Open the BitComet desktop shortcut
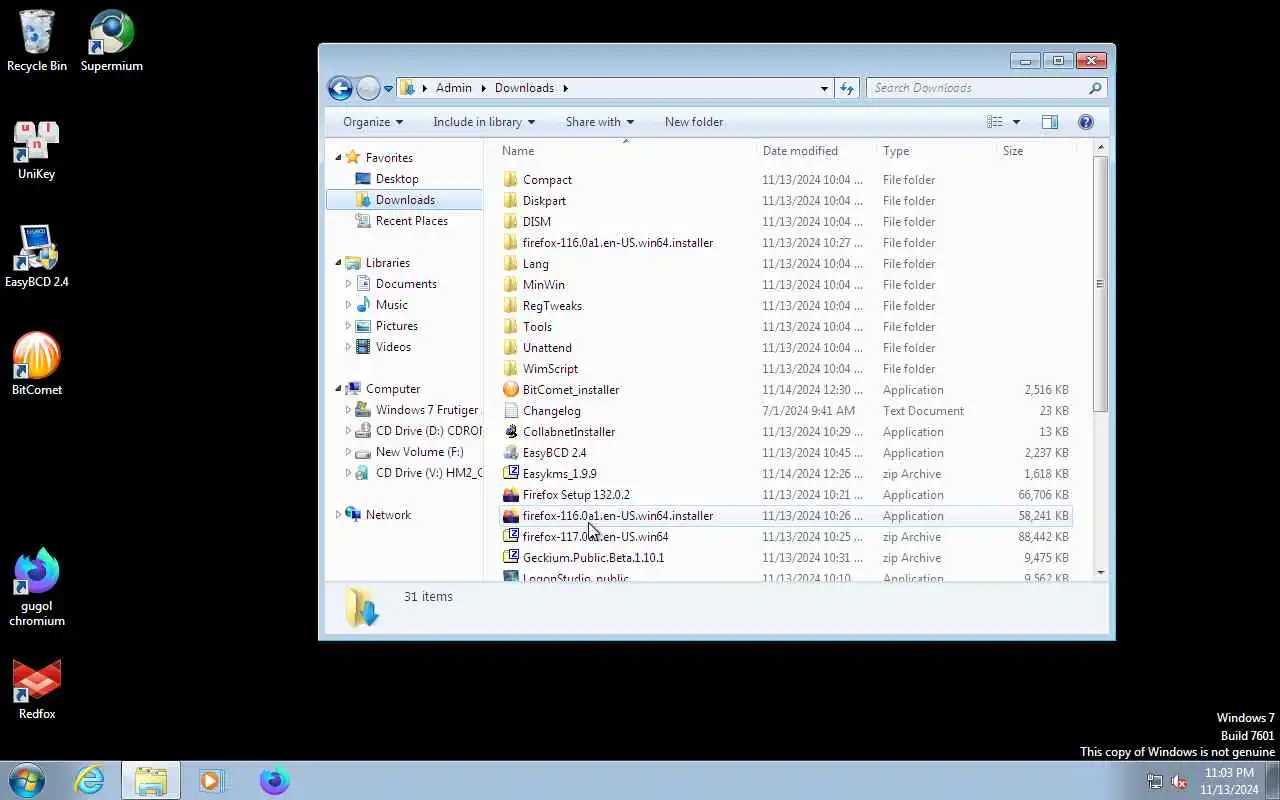 37,365
